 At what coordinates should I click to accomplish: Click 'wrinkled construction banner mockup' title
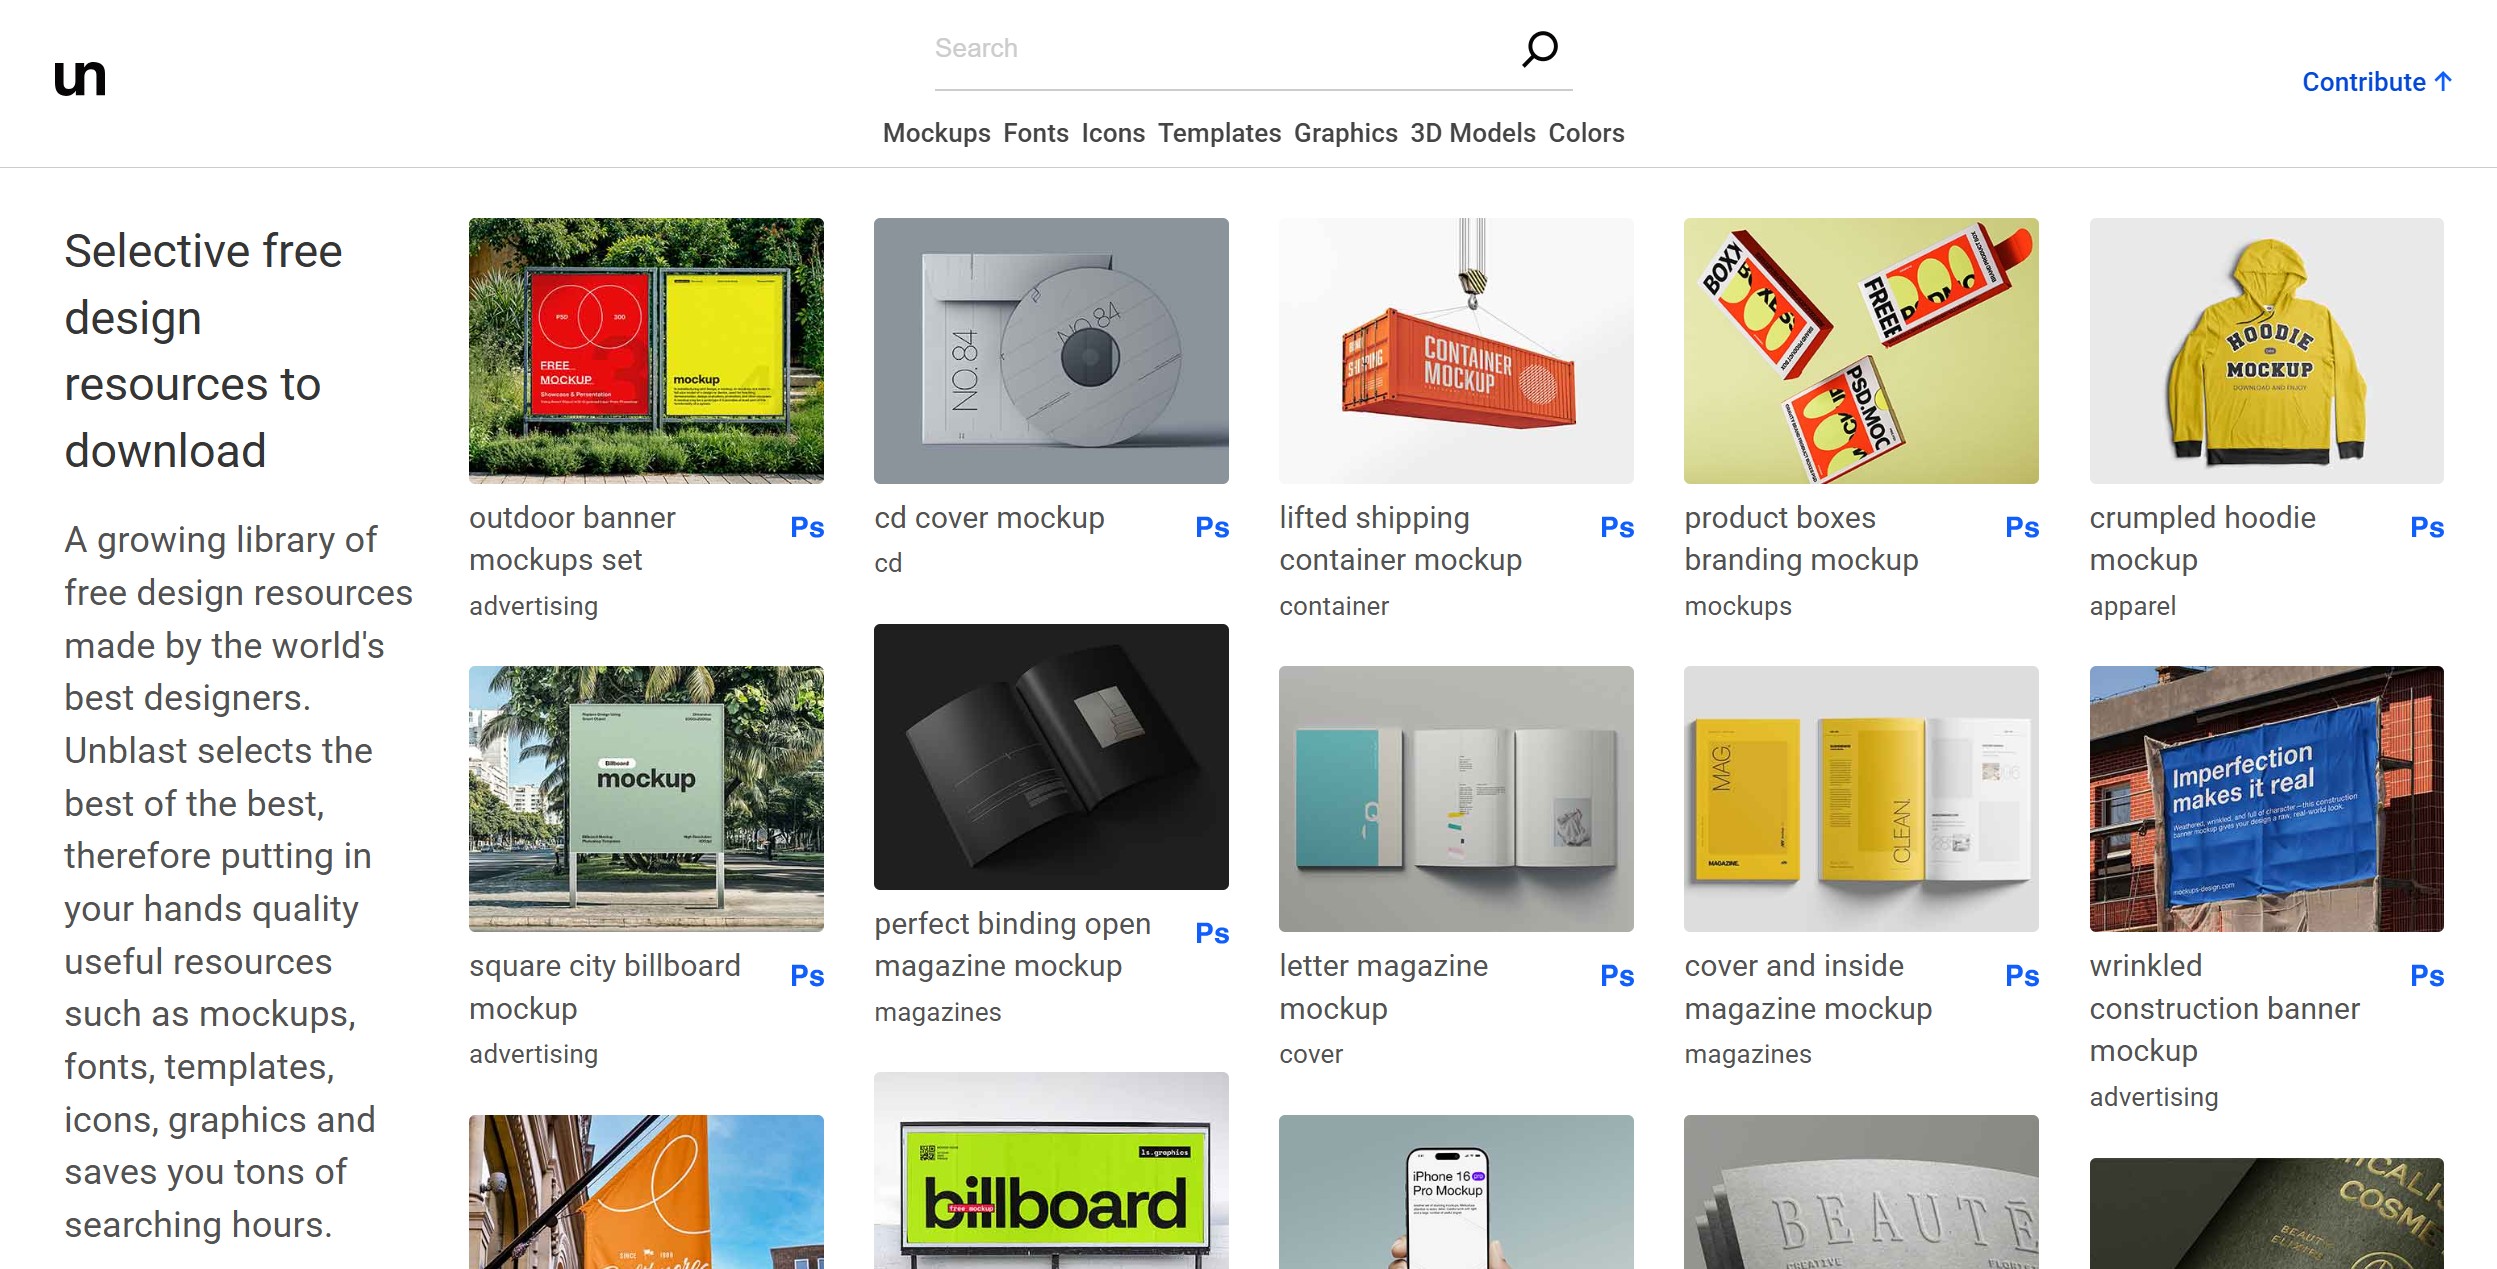click(x=2224, y=1008)
